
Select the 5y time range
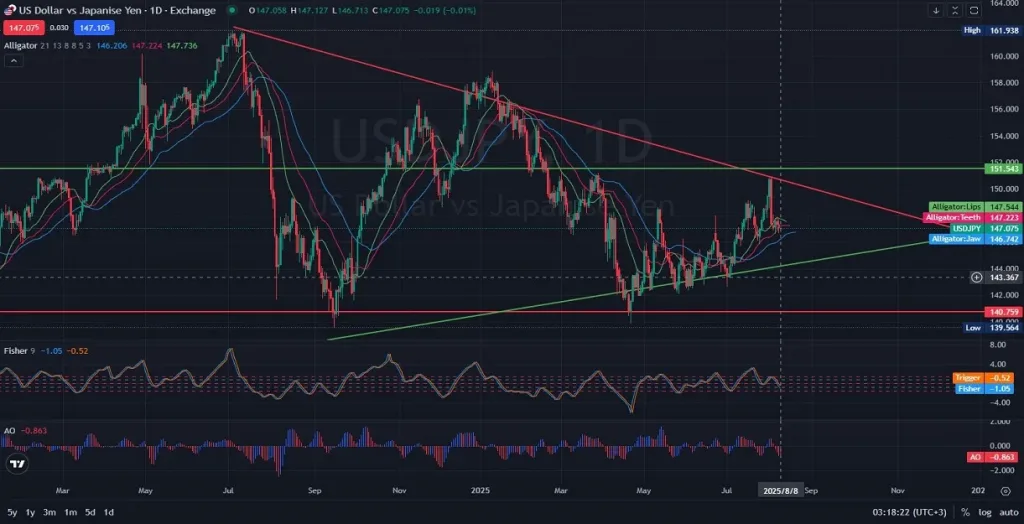[x=12, y=512]
